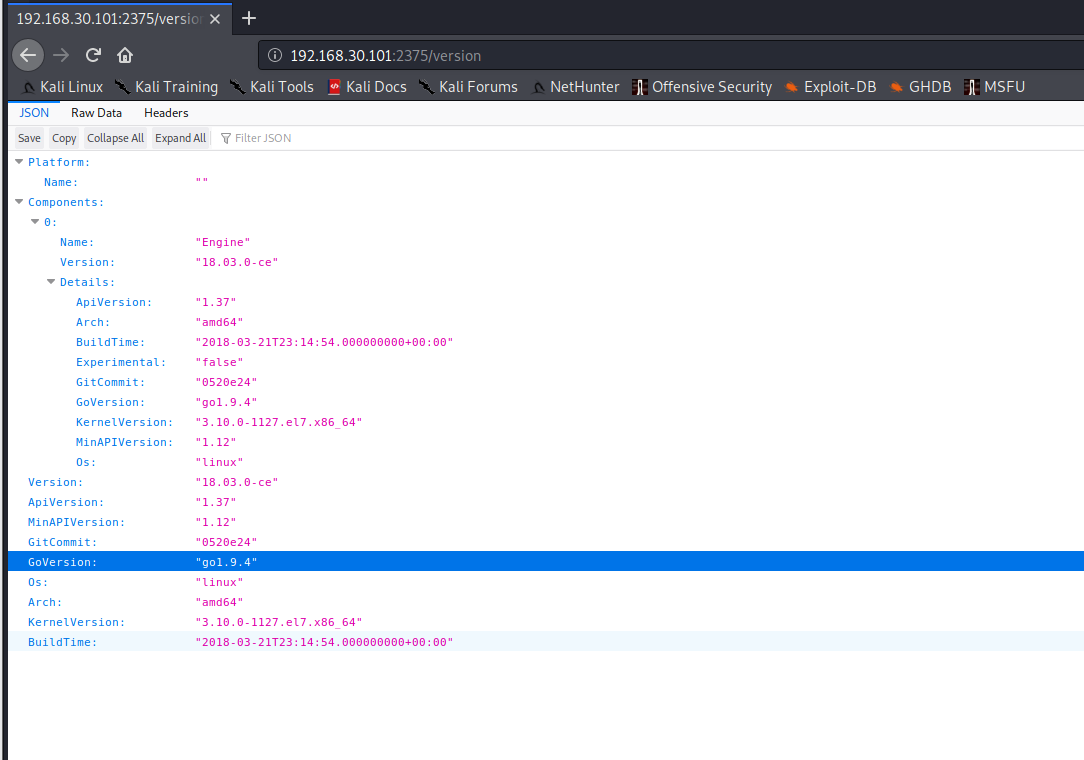Select the top-level GitCommit row

point(546,542)
